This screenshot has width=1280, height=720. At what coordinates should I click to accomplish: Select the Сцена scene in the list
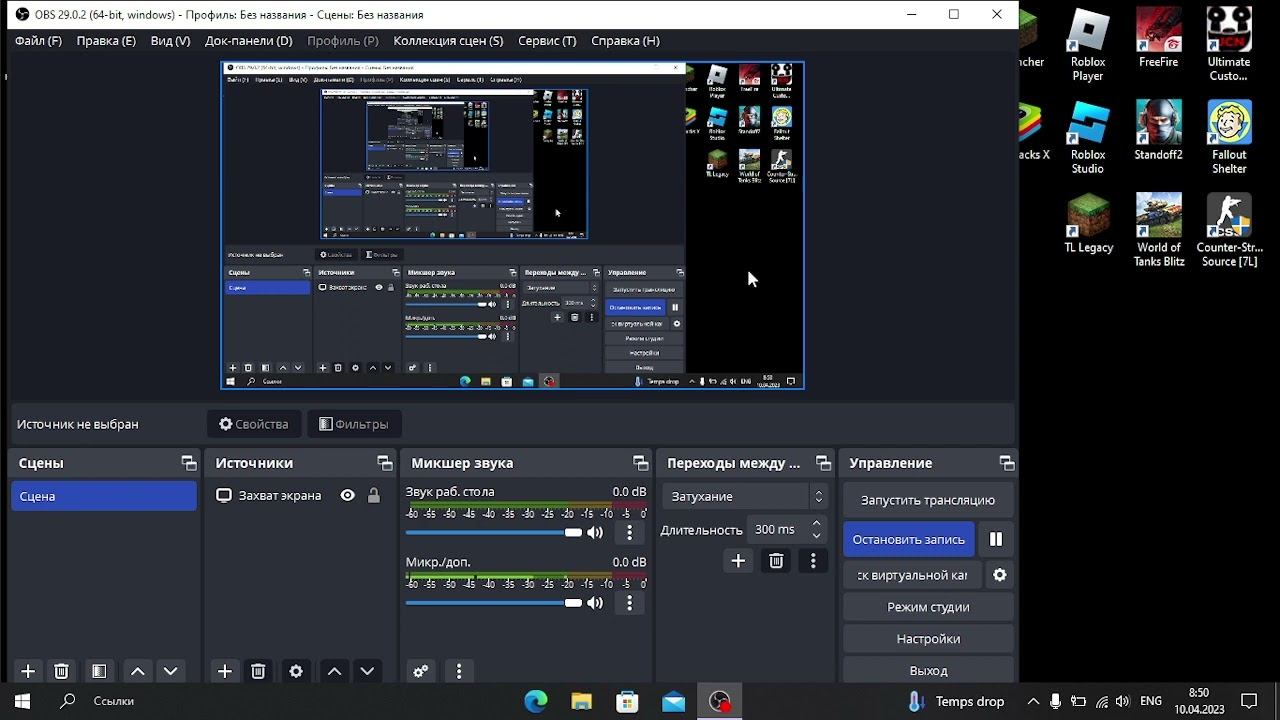104,496
